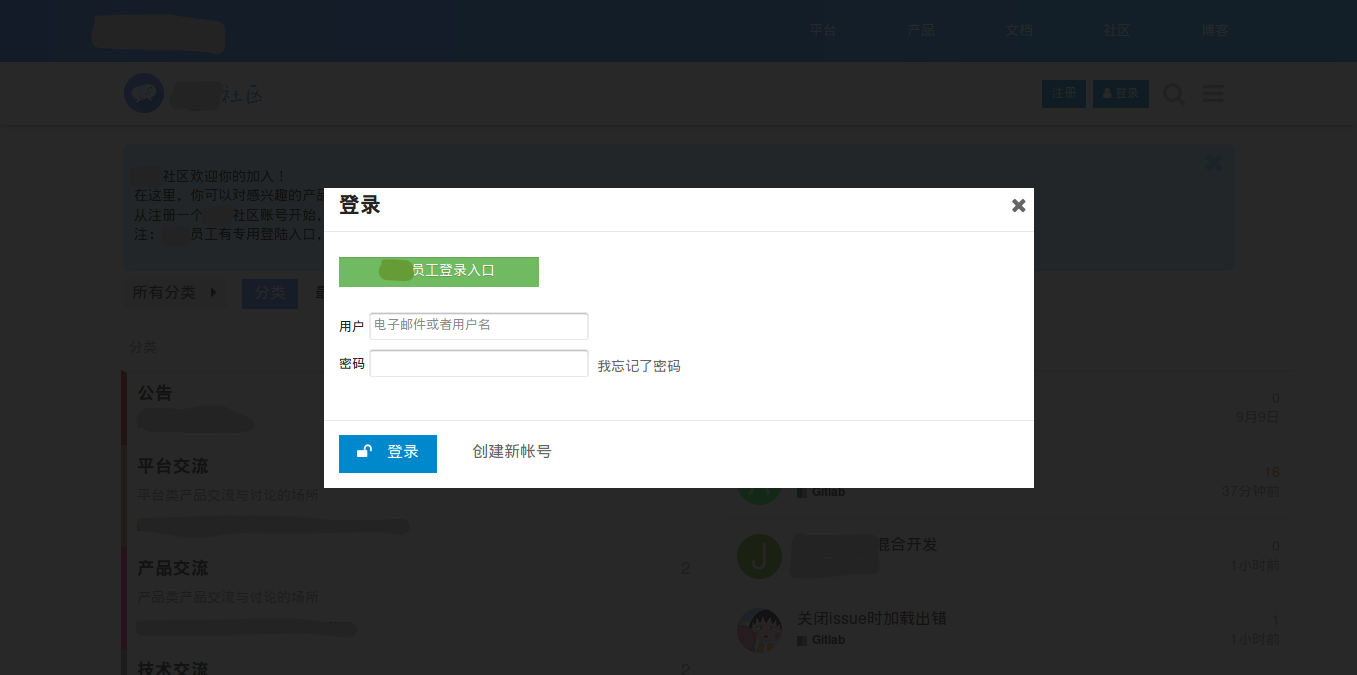Image resolution: width=1357 pixels, height=675 pixels.
Task: Open the 产品 navigation item
Action: tap(921, 30)
